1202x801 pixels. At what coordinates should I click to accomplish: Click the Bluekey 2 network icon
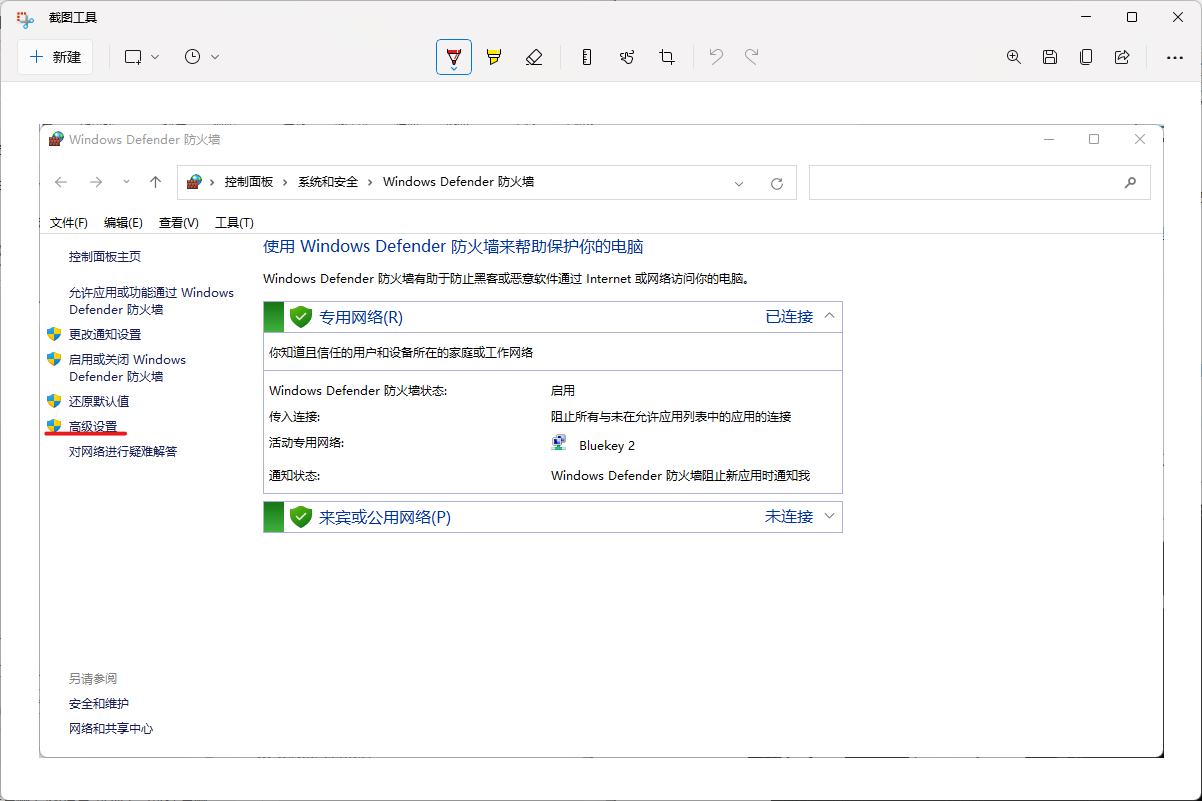pos(559,444)
